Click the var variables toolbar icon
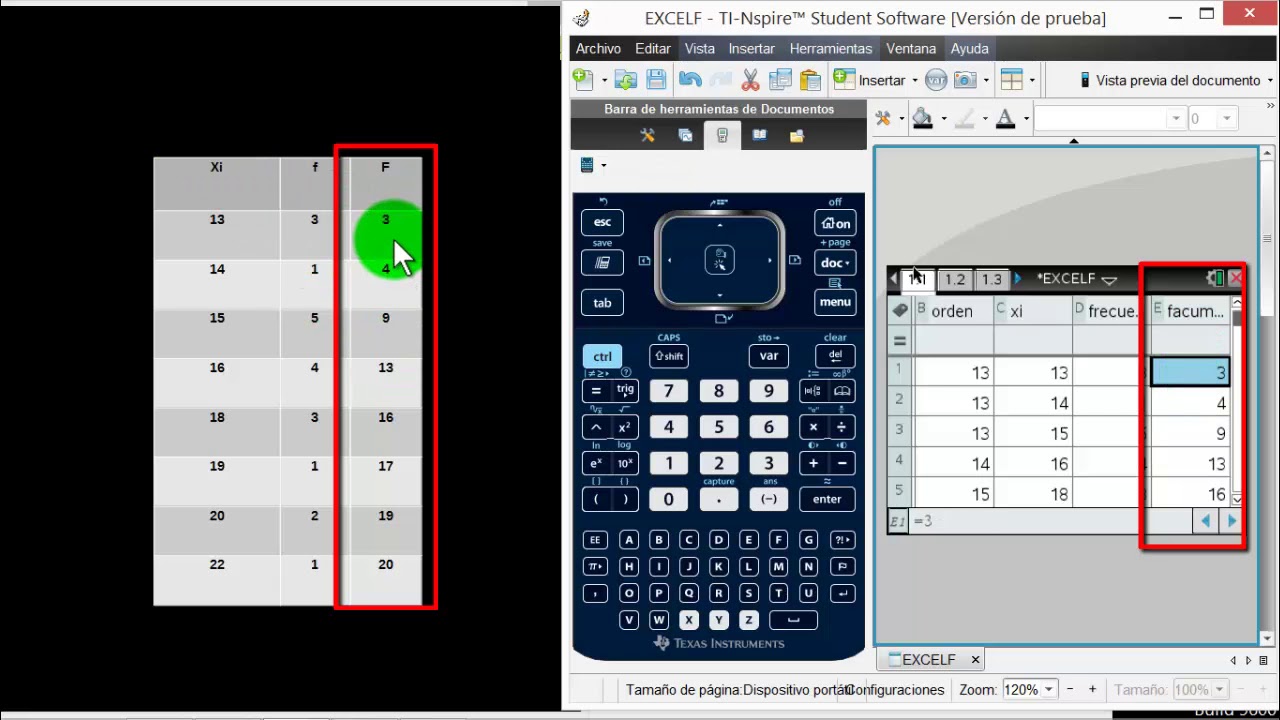This screenshot has width=1280, height=720. pos(936,80)
